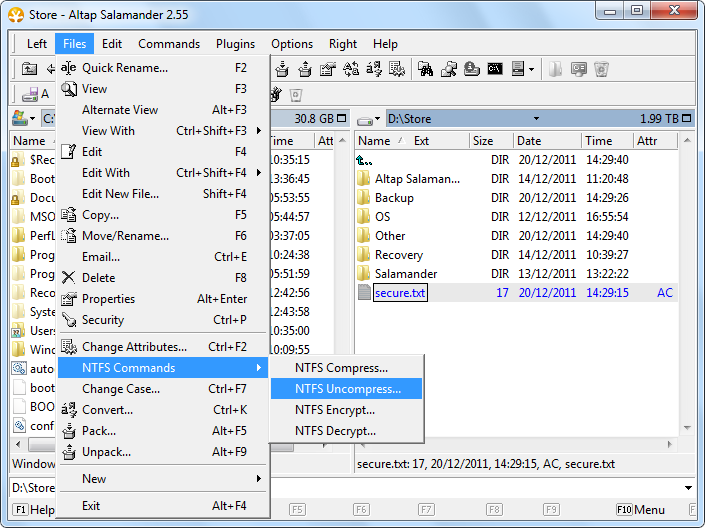Viewport: 705px width, 528px height.
Task: Select the Other folder in right panel
Action: (517, 236)
